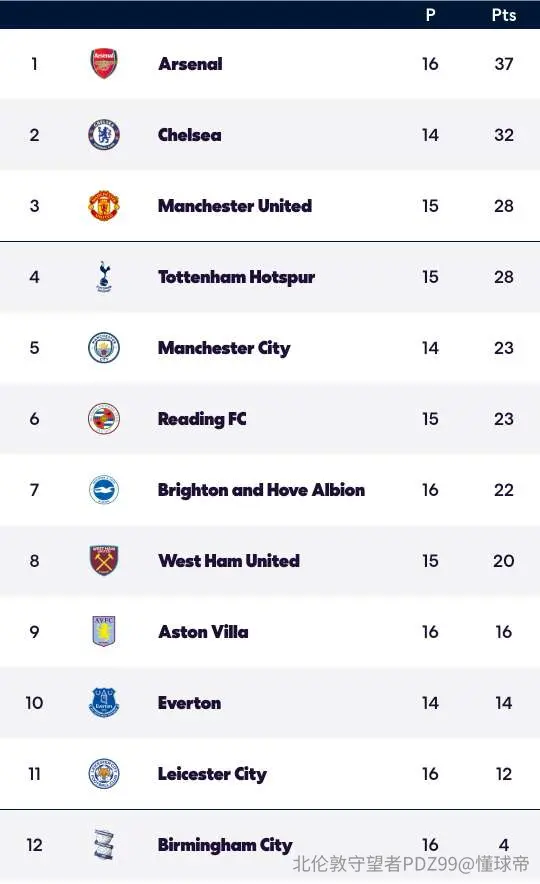
Task: Click the Reading FC crest
Action: click(x=104, y=418)
